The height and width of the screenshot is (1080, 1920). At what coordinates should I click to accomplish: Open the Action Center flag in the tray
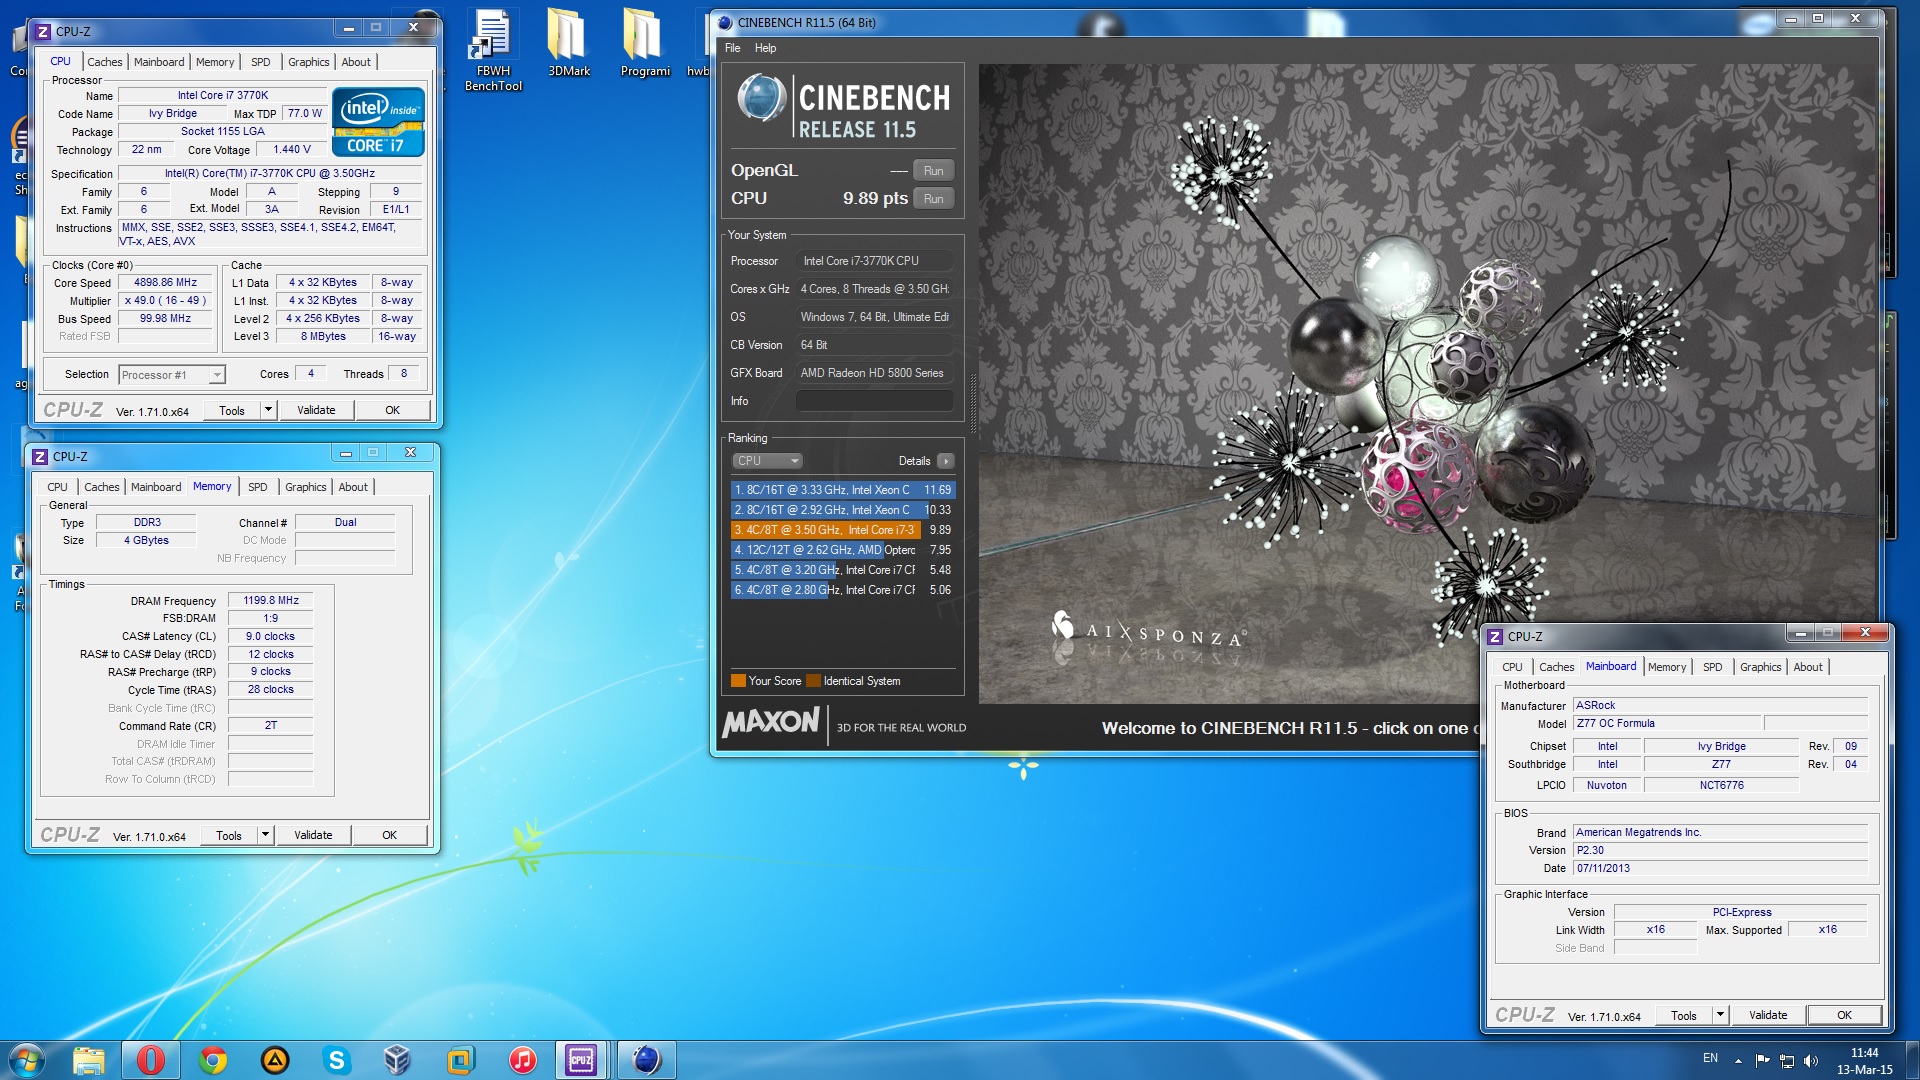(x=1762, y=1060)
